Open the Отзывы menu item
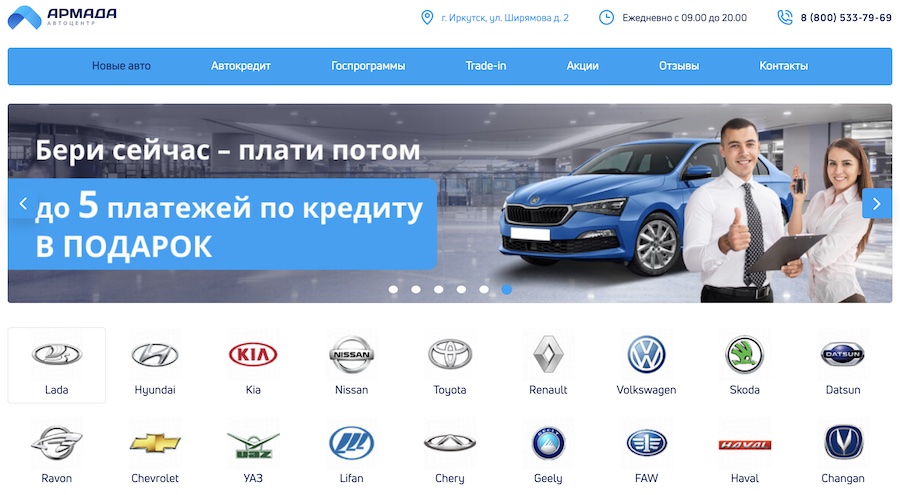Screen dimensions: 900x495 pos(679,66)
